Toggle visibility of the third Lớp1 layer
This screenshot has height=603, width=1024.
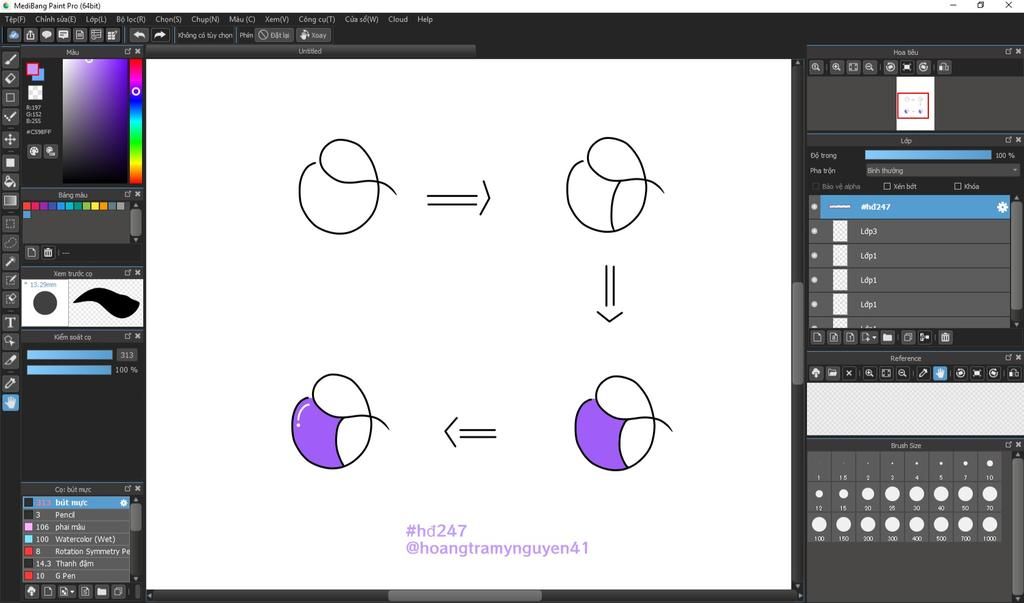click(x=814, y=304)
